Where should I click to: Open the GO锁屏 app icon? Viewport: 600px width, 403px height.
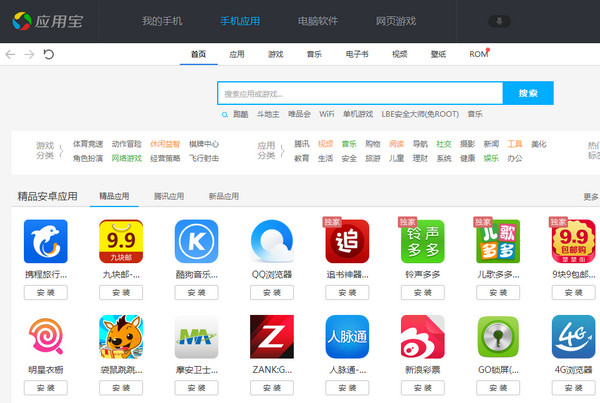click(x=498, y=337)
